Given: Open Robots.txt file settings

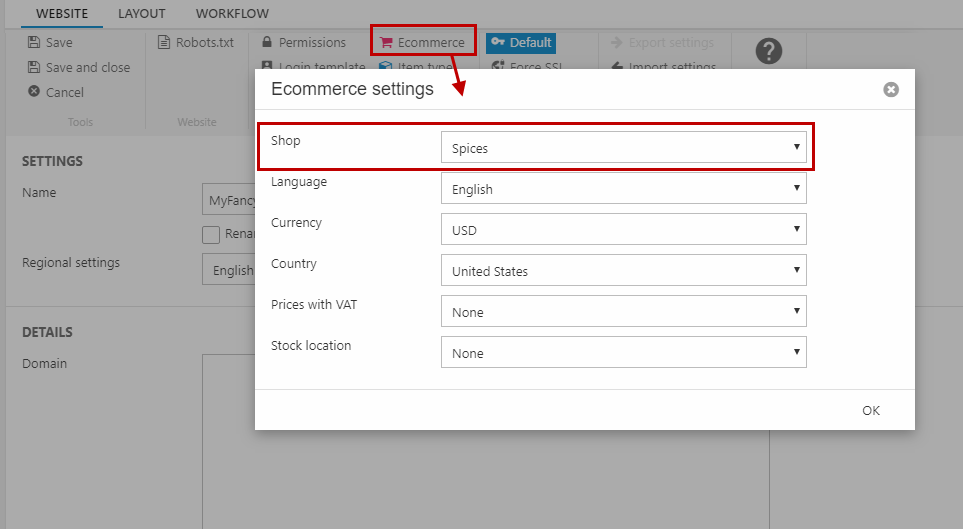Looking at the screenshot, I should (x=196, y=43).
